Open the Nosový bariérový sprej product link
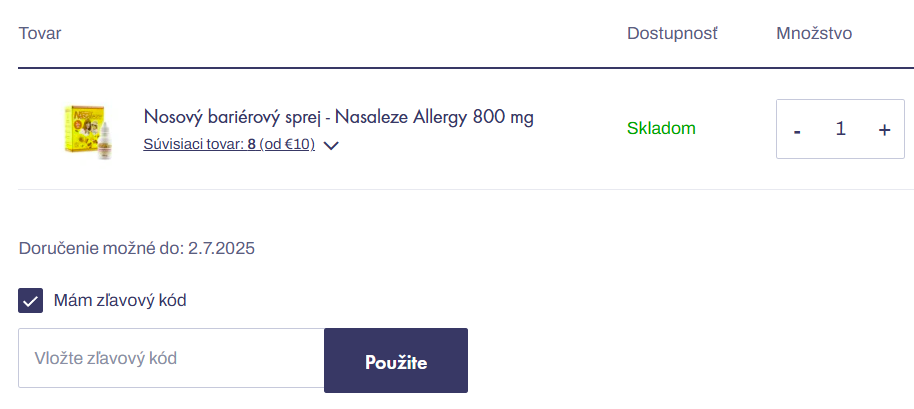The image size is (914, 409). point(338,117)
